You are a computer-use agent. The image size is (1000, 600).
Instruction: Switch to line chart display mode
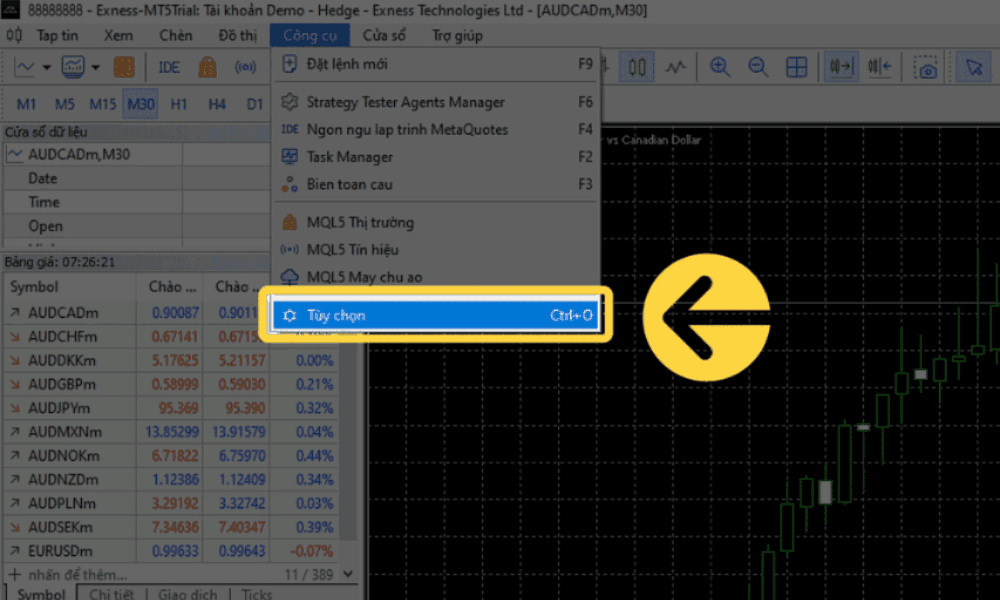pos(677,67)
